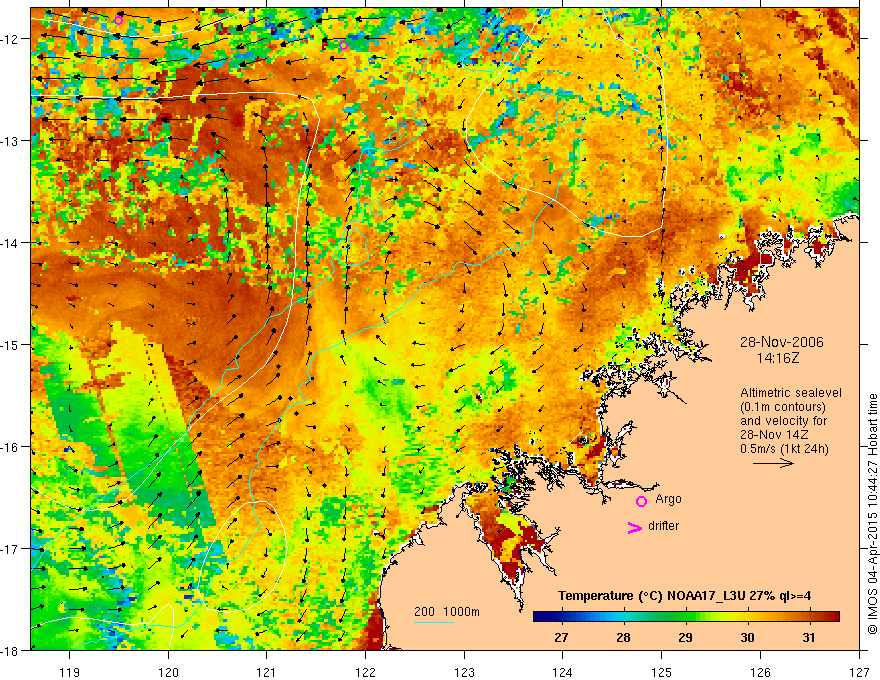Click longitude axis label 126
This screenshot has height=680, width=880.
coord(760,672)
